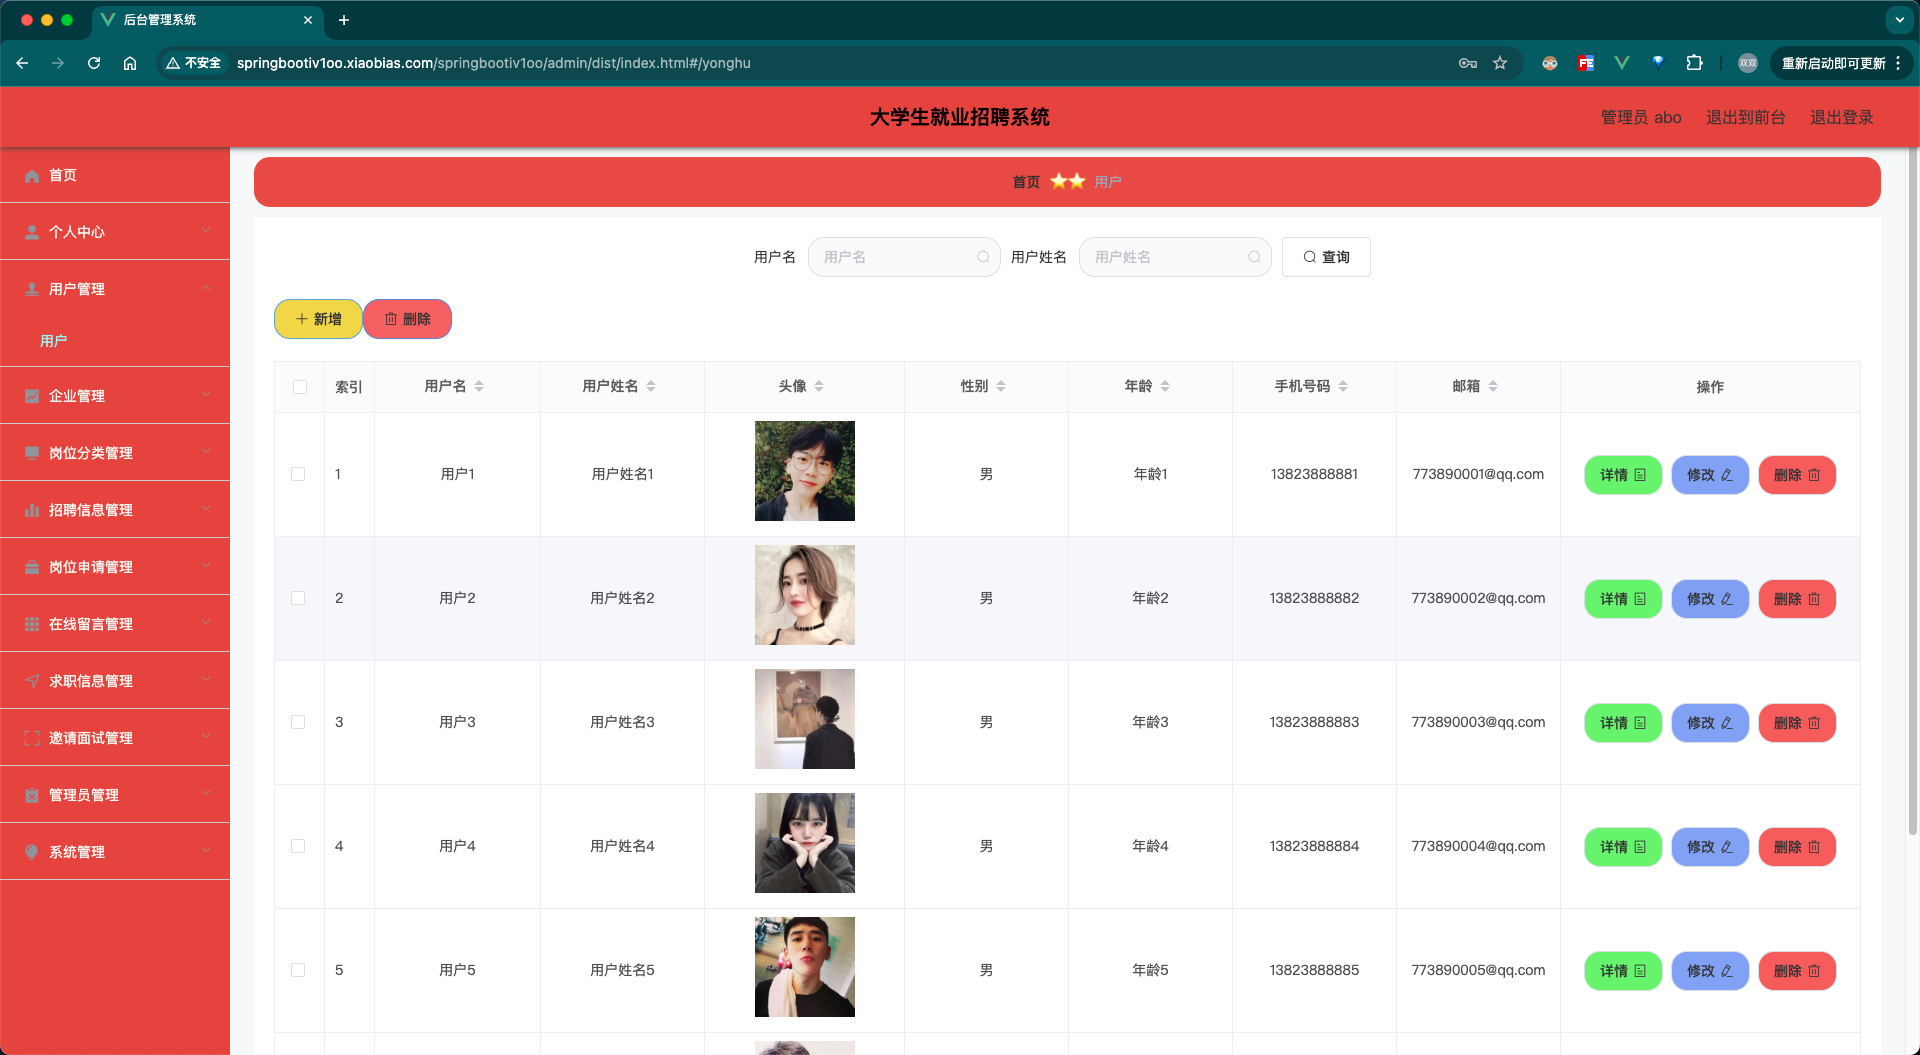
Task: Check the row checkbox for 用户2
Action: pyautogui.click(x=298, y=598)
